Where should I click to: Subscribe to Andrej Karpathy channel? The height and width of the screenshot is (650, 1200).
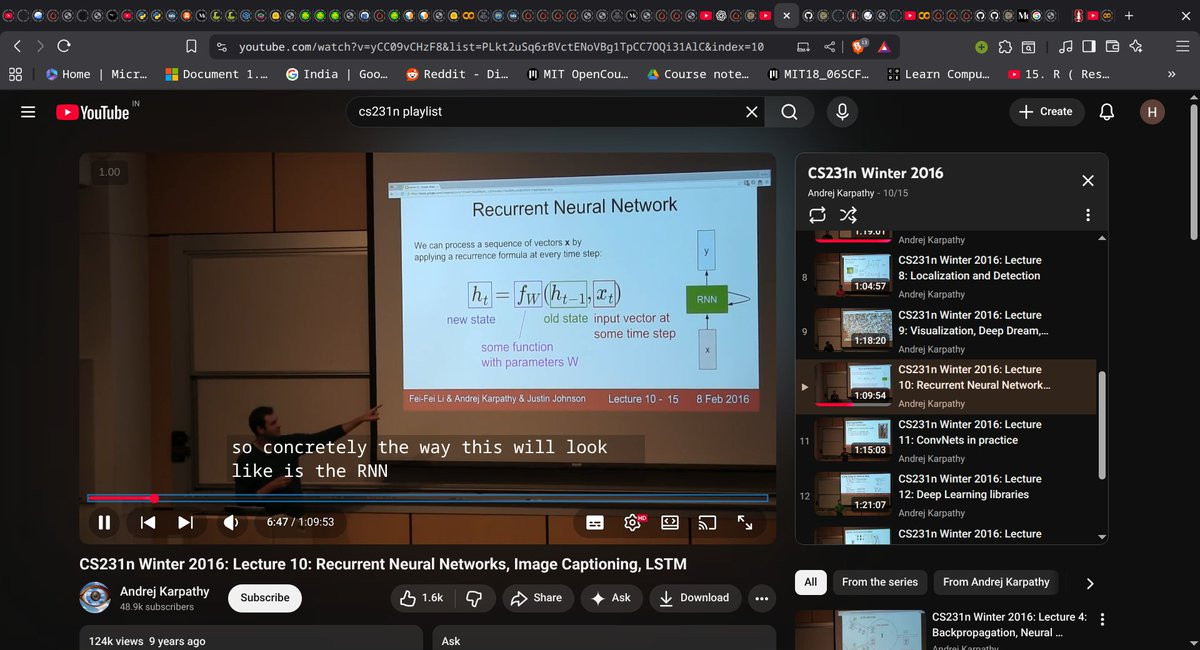click(x=265, y=598)
